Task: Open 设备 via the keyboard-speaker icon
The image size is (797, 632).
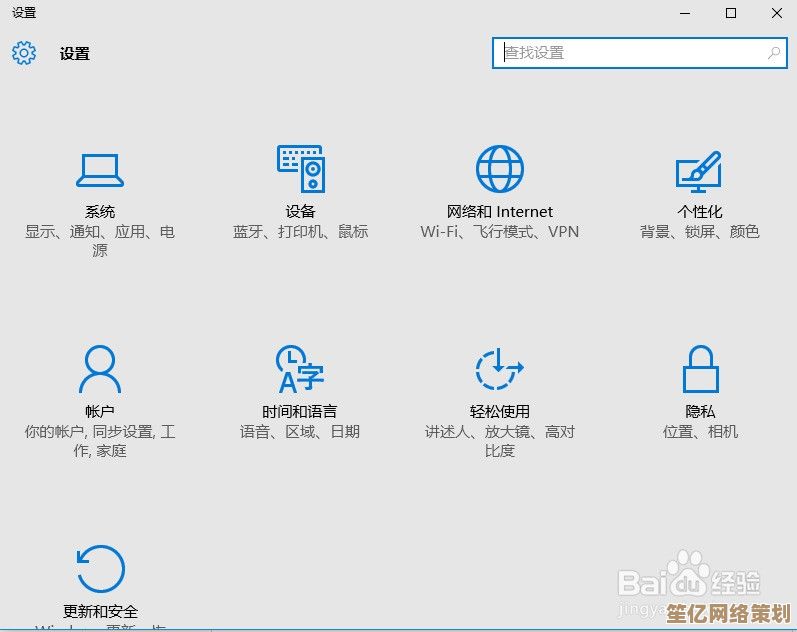Action: tap(300, 169)
